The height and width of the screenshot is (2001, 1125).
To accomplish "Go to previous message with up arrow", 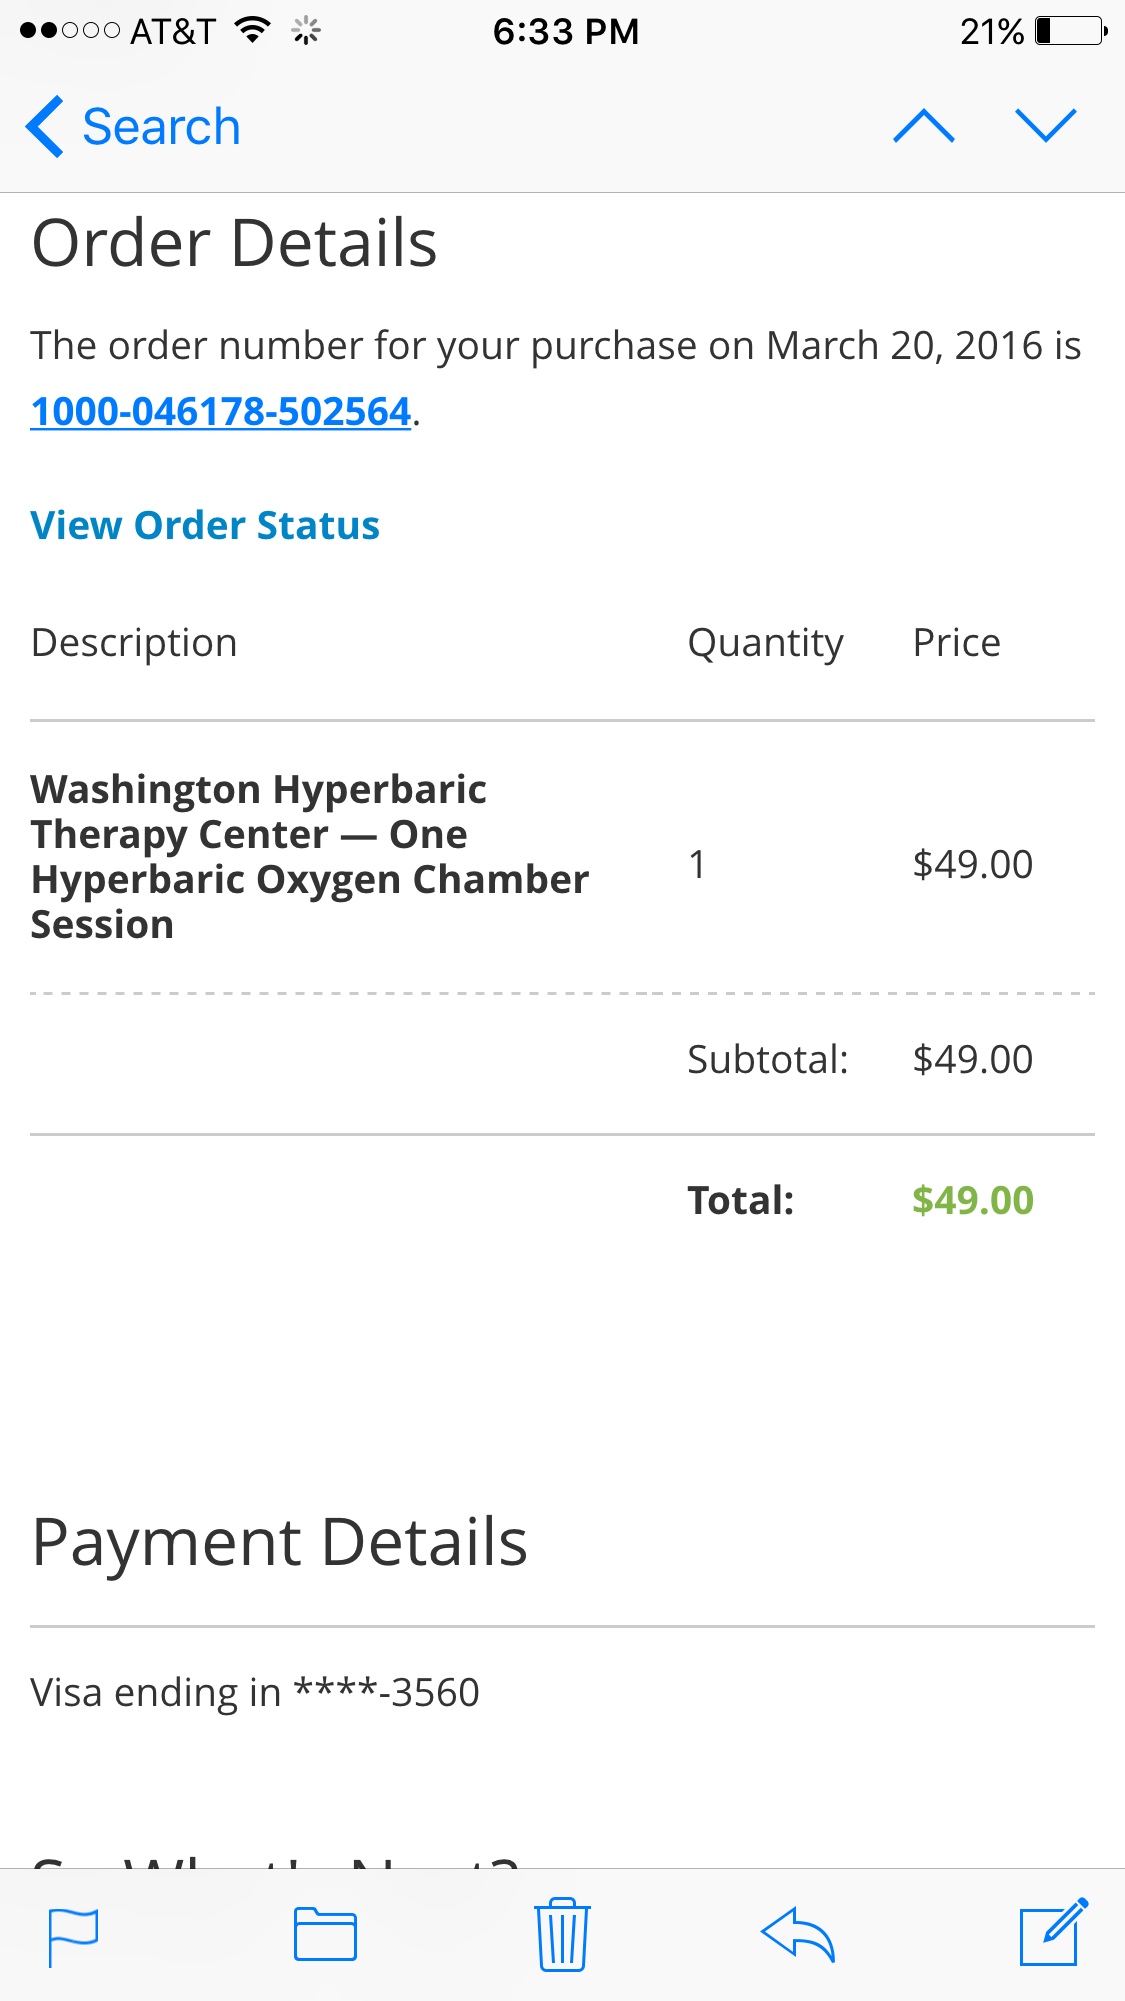I will click(x=923, y=126).
